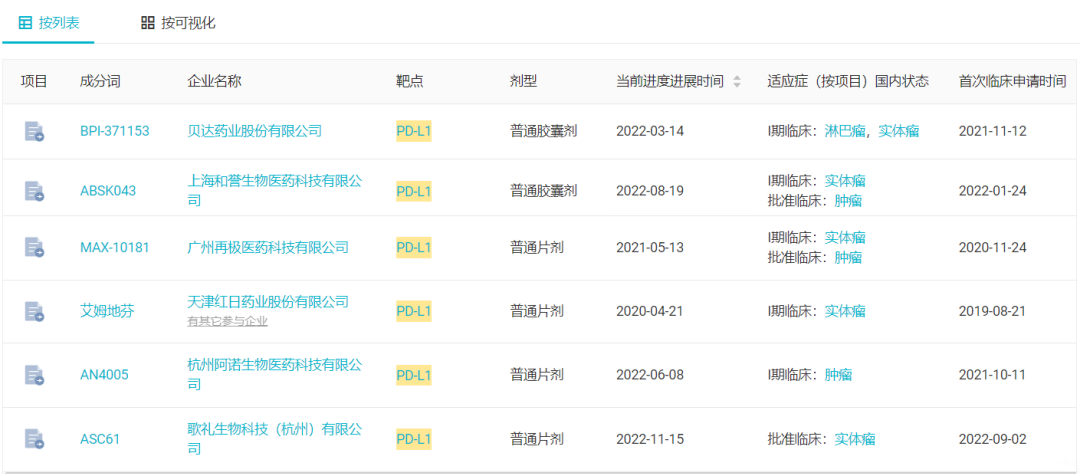1080x476 pixels.
Task: Open project icon for BPI-371153 row
Action: [34, 131]
